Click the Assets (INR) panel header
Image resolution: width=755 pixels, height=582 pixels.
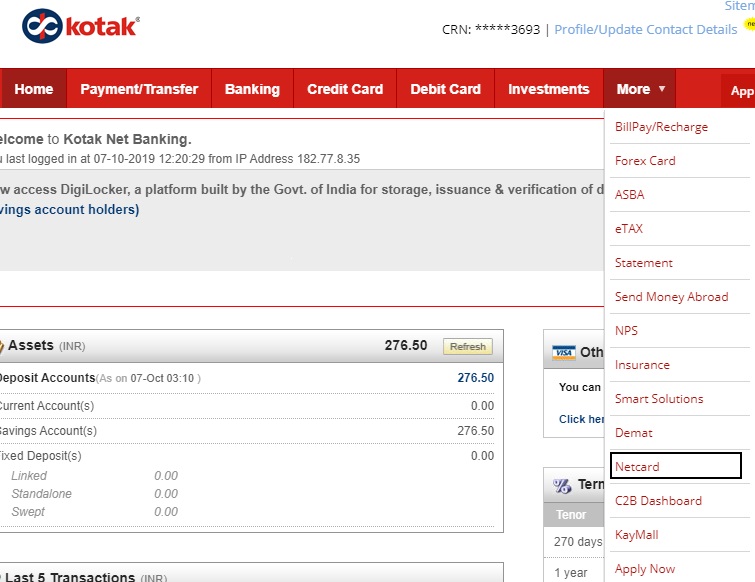coord(250,346)
